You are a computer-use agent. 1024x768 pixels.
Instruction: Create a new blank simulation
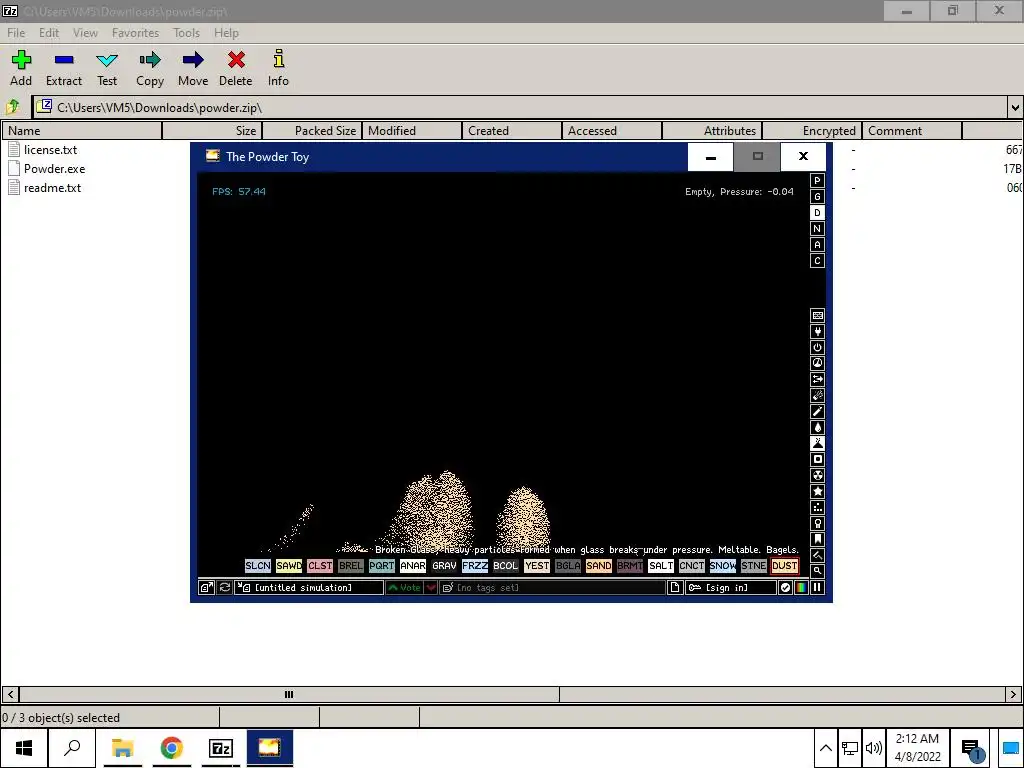[675, 588]
